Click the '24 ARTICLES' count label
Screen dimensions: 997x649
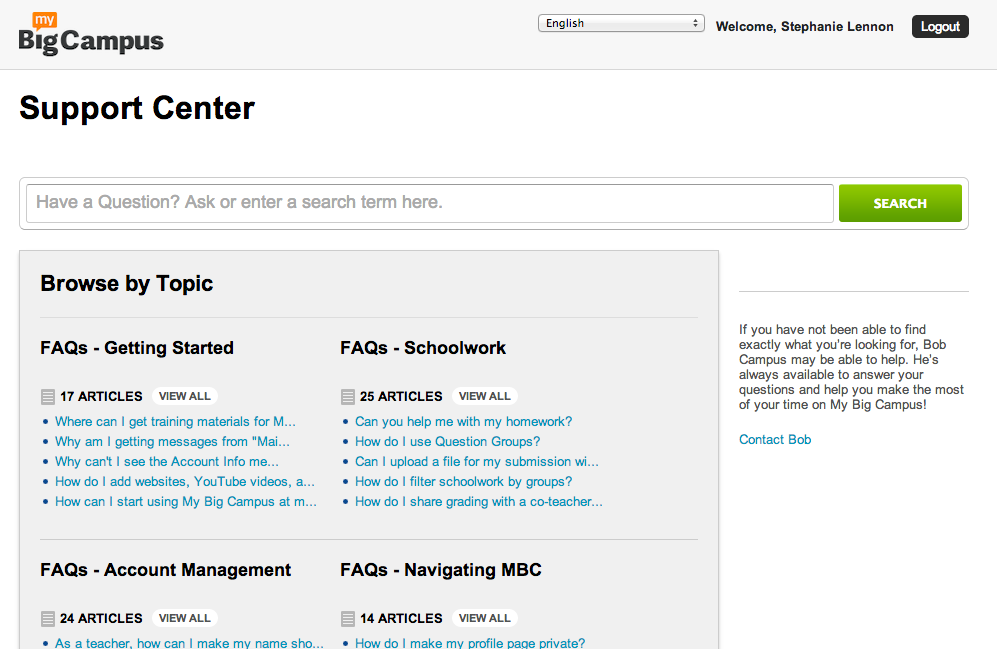point(101,618)
